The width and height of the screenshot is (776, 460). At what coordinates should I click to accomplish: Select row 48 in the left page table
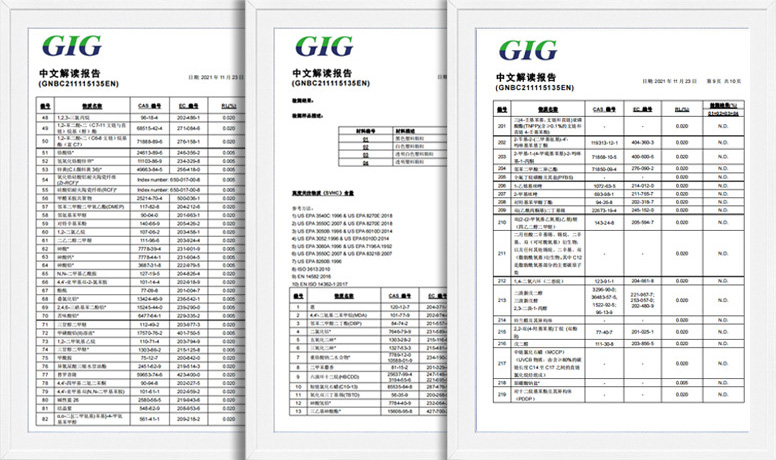point(44,117)
